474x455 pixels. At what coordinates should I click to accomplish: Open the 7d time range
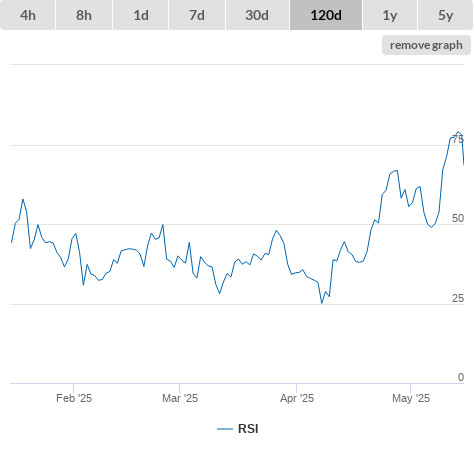[197, 15]
